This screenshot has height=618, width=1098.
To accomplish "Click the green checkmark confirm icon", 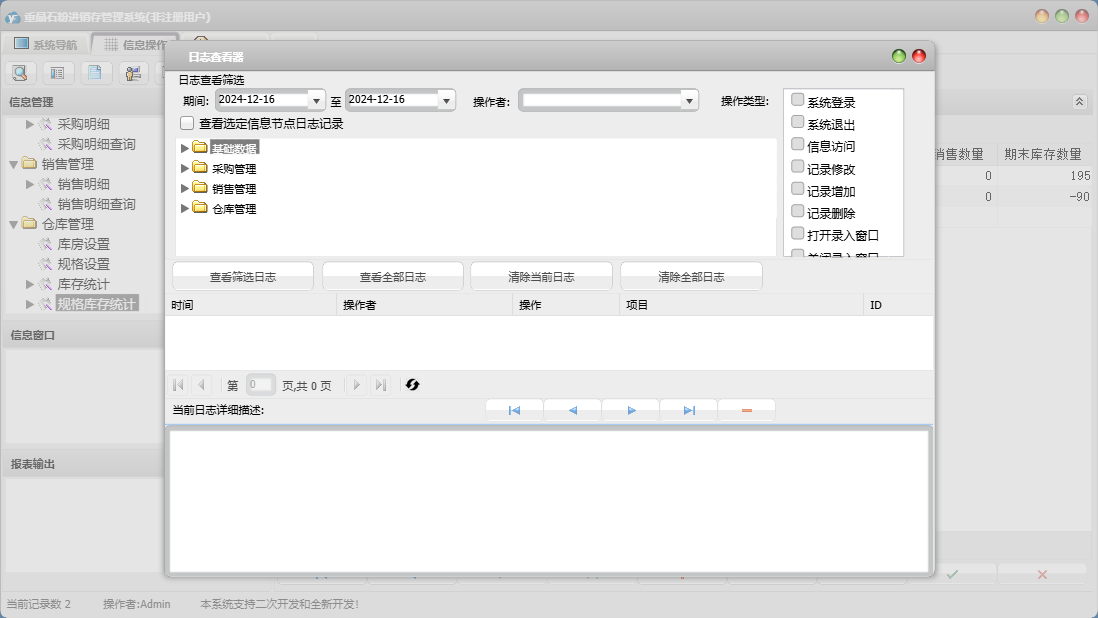I will click(x=952, y=575).
